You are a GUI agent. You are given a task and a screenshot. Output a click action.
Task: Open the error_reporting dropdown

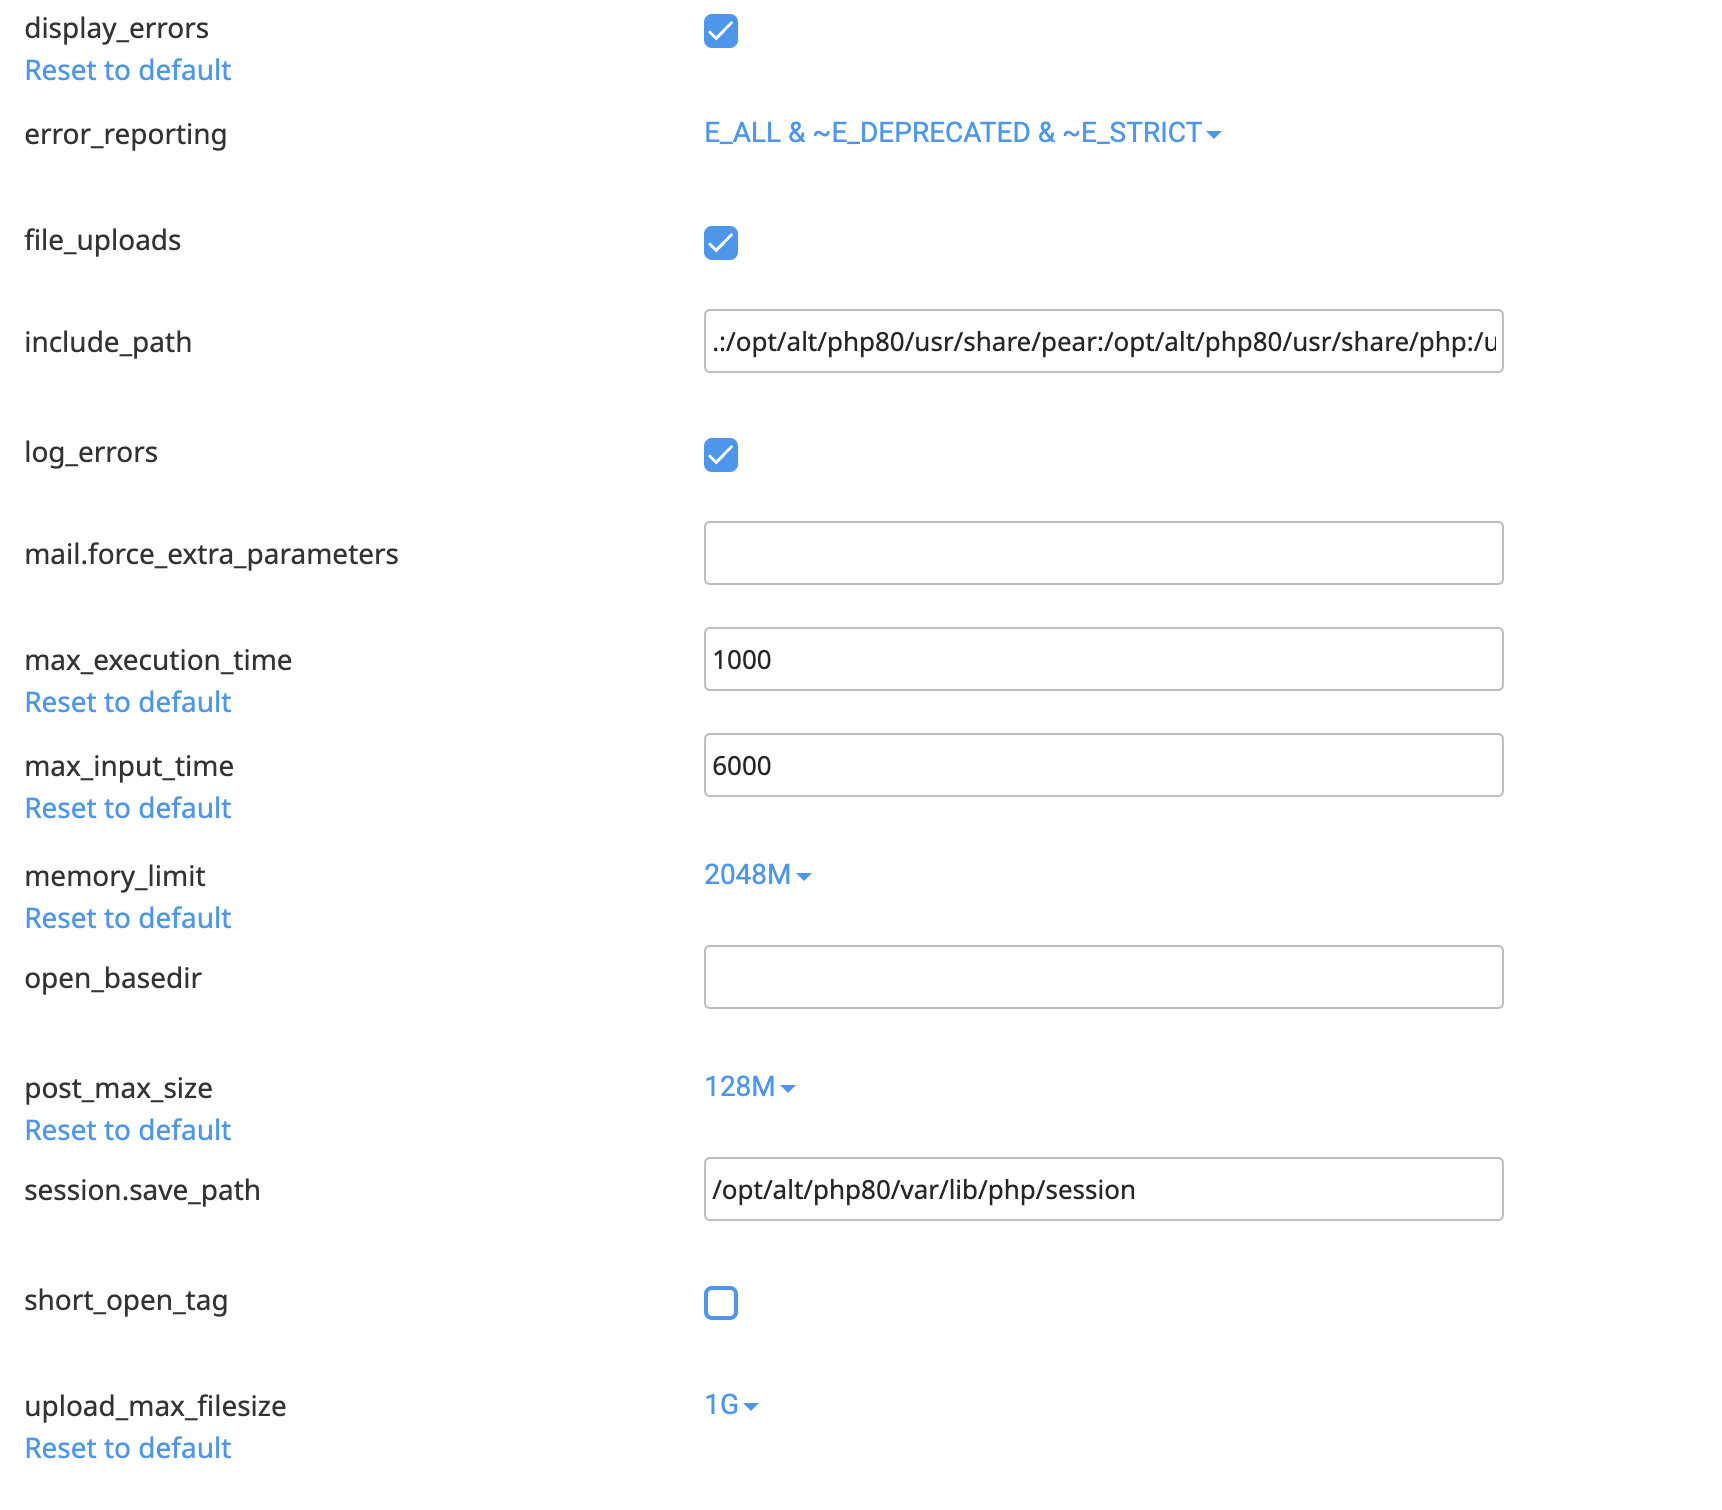(x=961, y=132)
